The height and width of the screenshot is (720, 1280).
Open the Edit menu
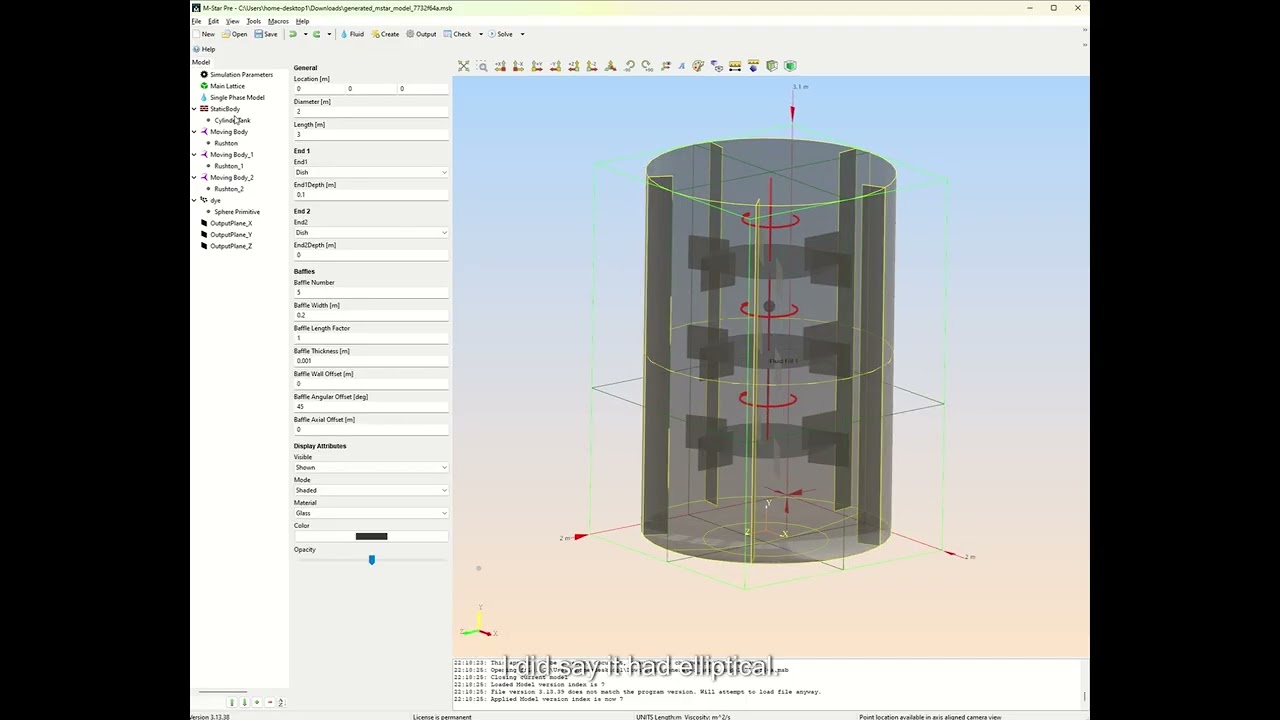pyautogui.click(x=213, y=21)
